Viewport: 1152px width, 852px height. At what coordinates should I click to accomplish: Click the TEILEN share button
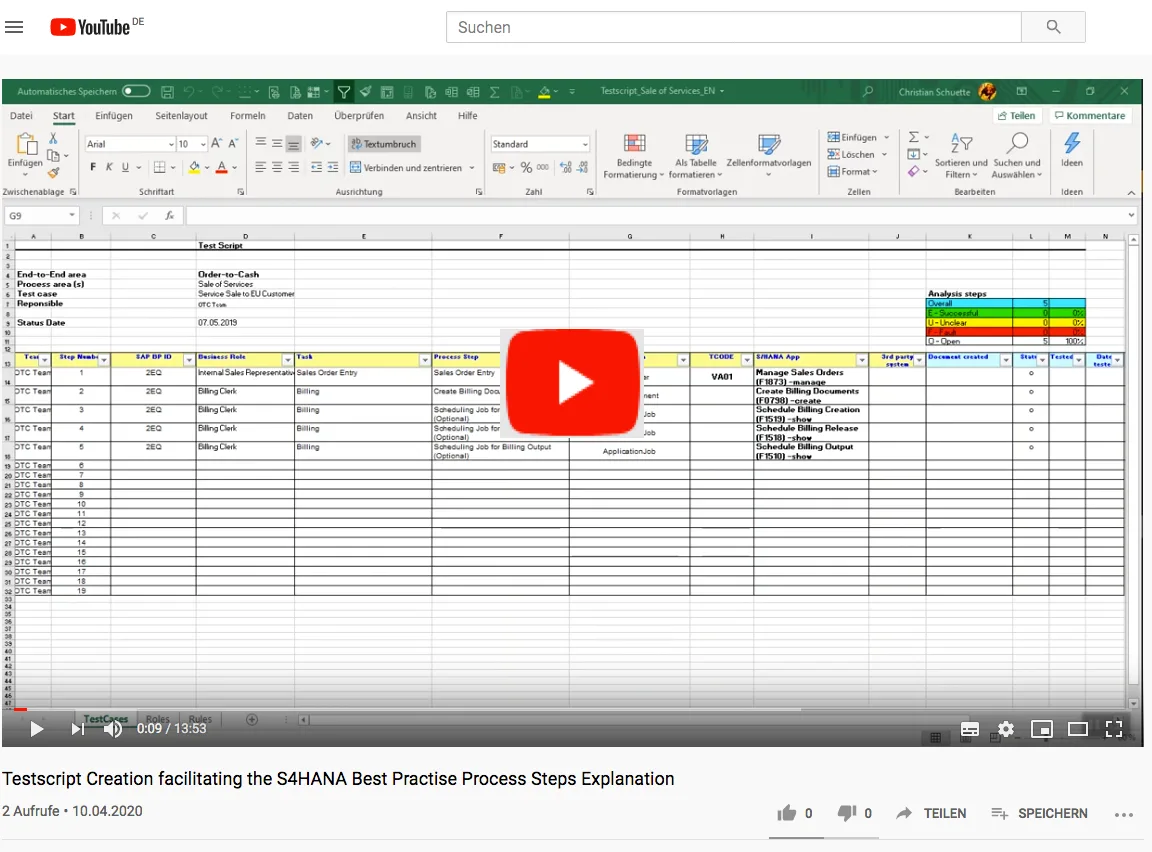pyautogui.click(x=932, y=813)
